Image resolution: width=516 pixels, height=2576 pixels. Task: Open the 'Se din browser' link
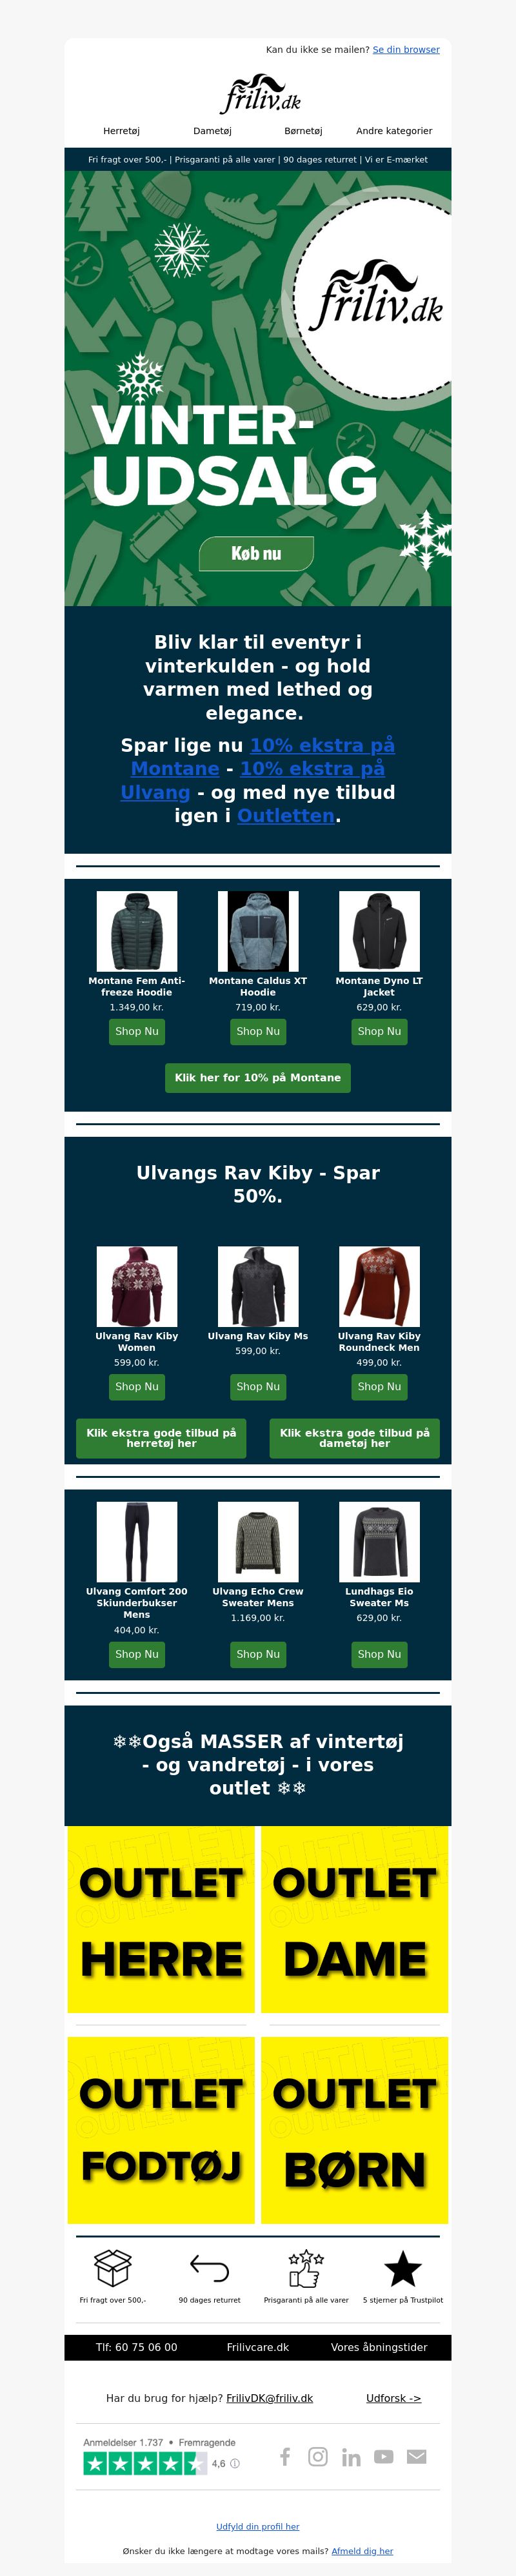click(x=406, y=49)
